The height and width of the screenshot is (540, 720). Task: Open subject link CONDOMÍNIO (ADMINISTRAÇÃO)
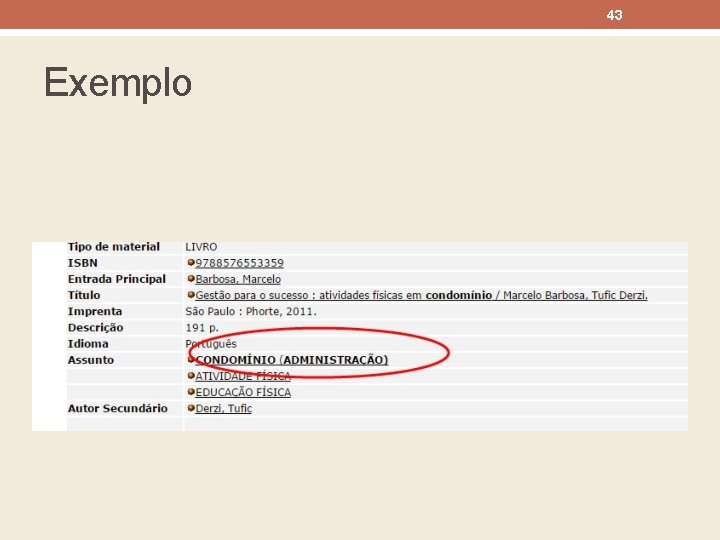click(292, 360)
